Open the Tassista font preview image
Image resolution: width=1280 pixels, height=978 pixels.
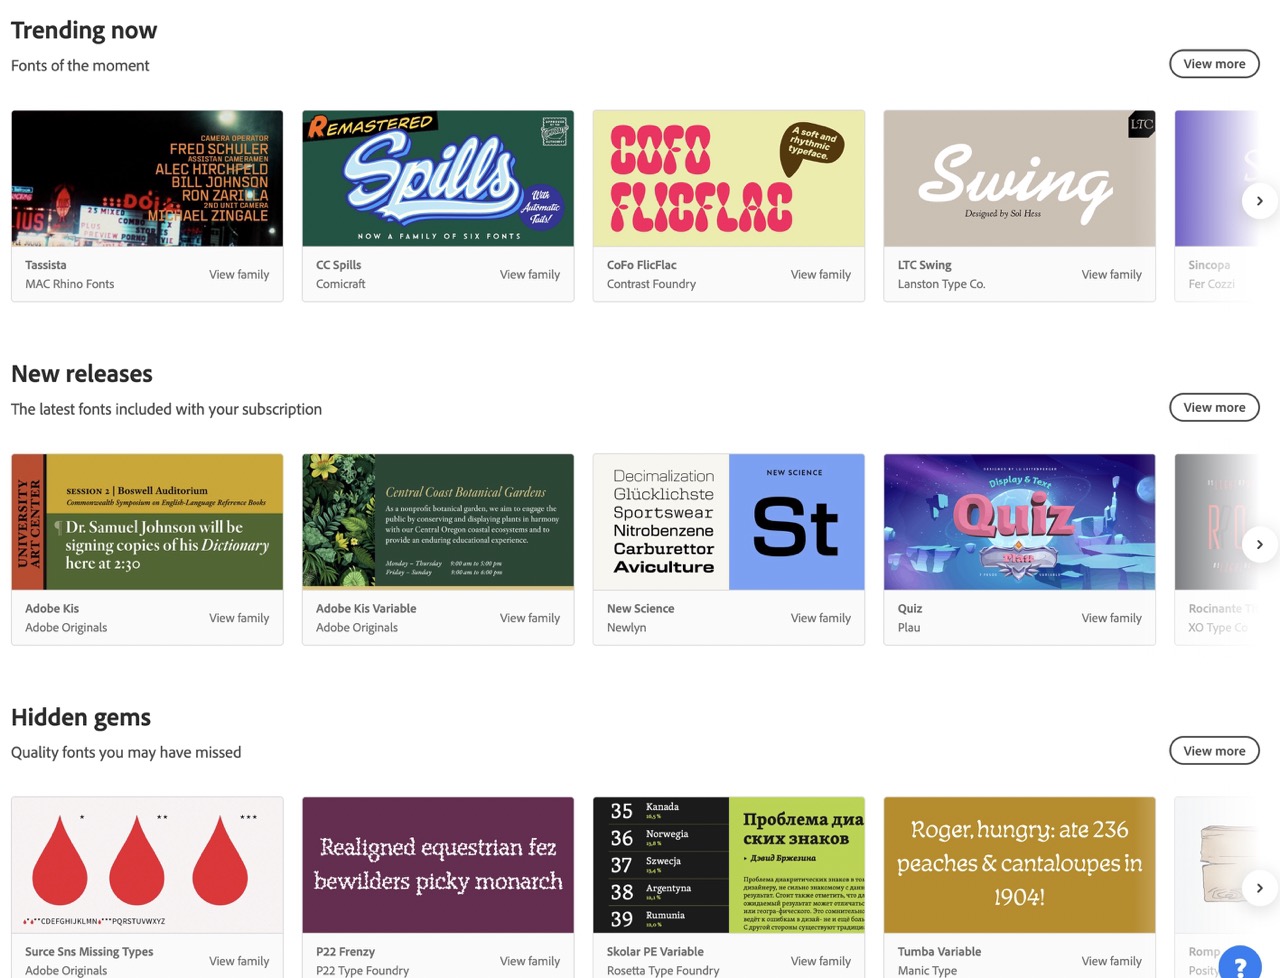(147, 178)
